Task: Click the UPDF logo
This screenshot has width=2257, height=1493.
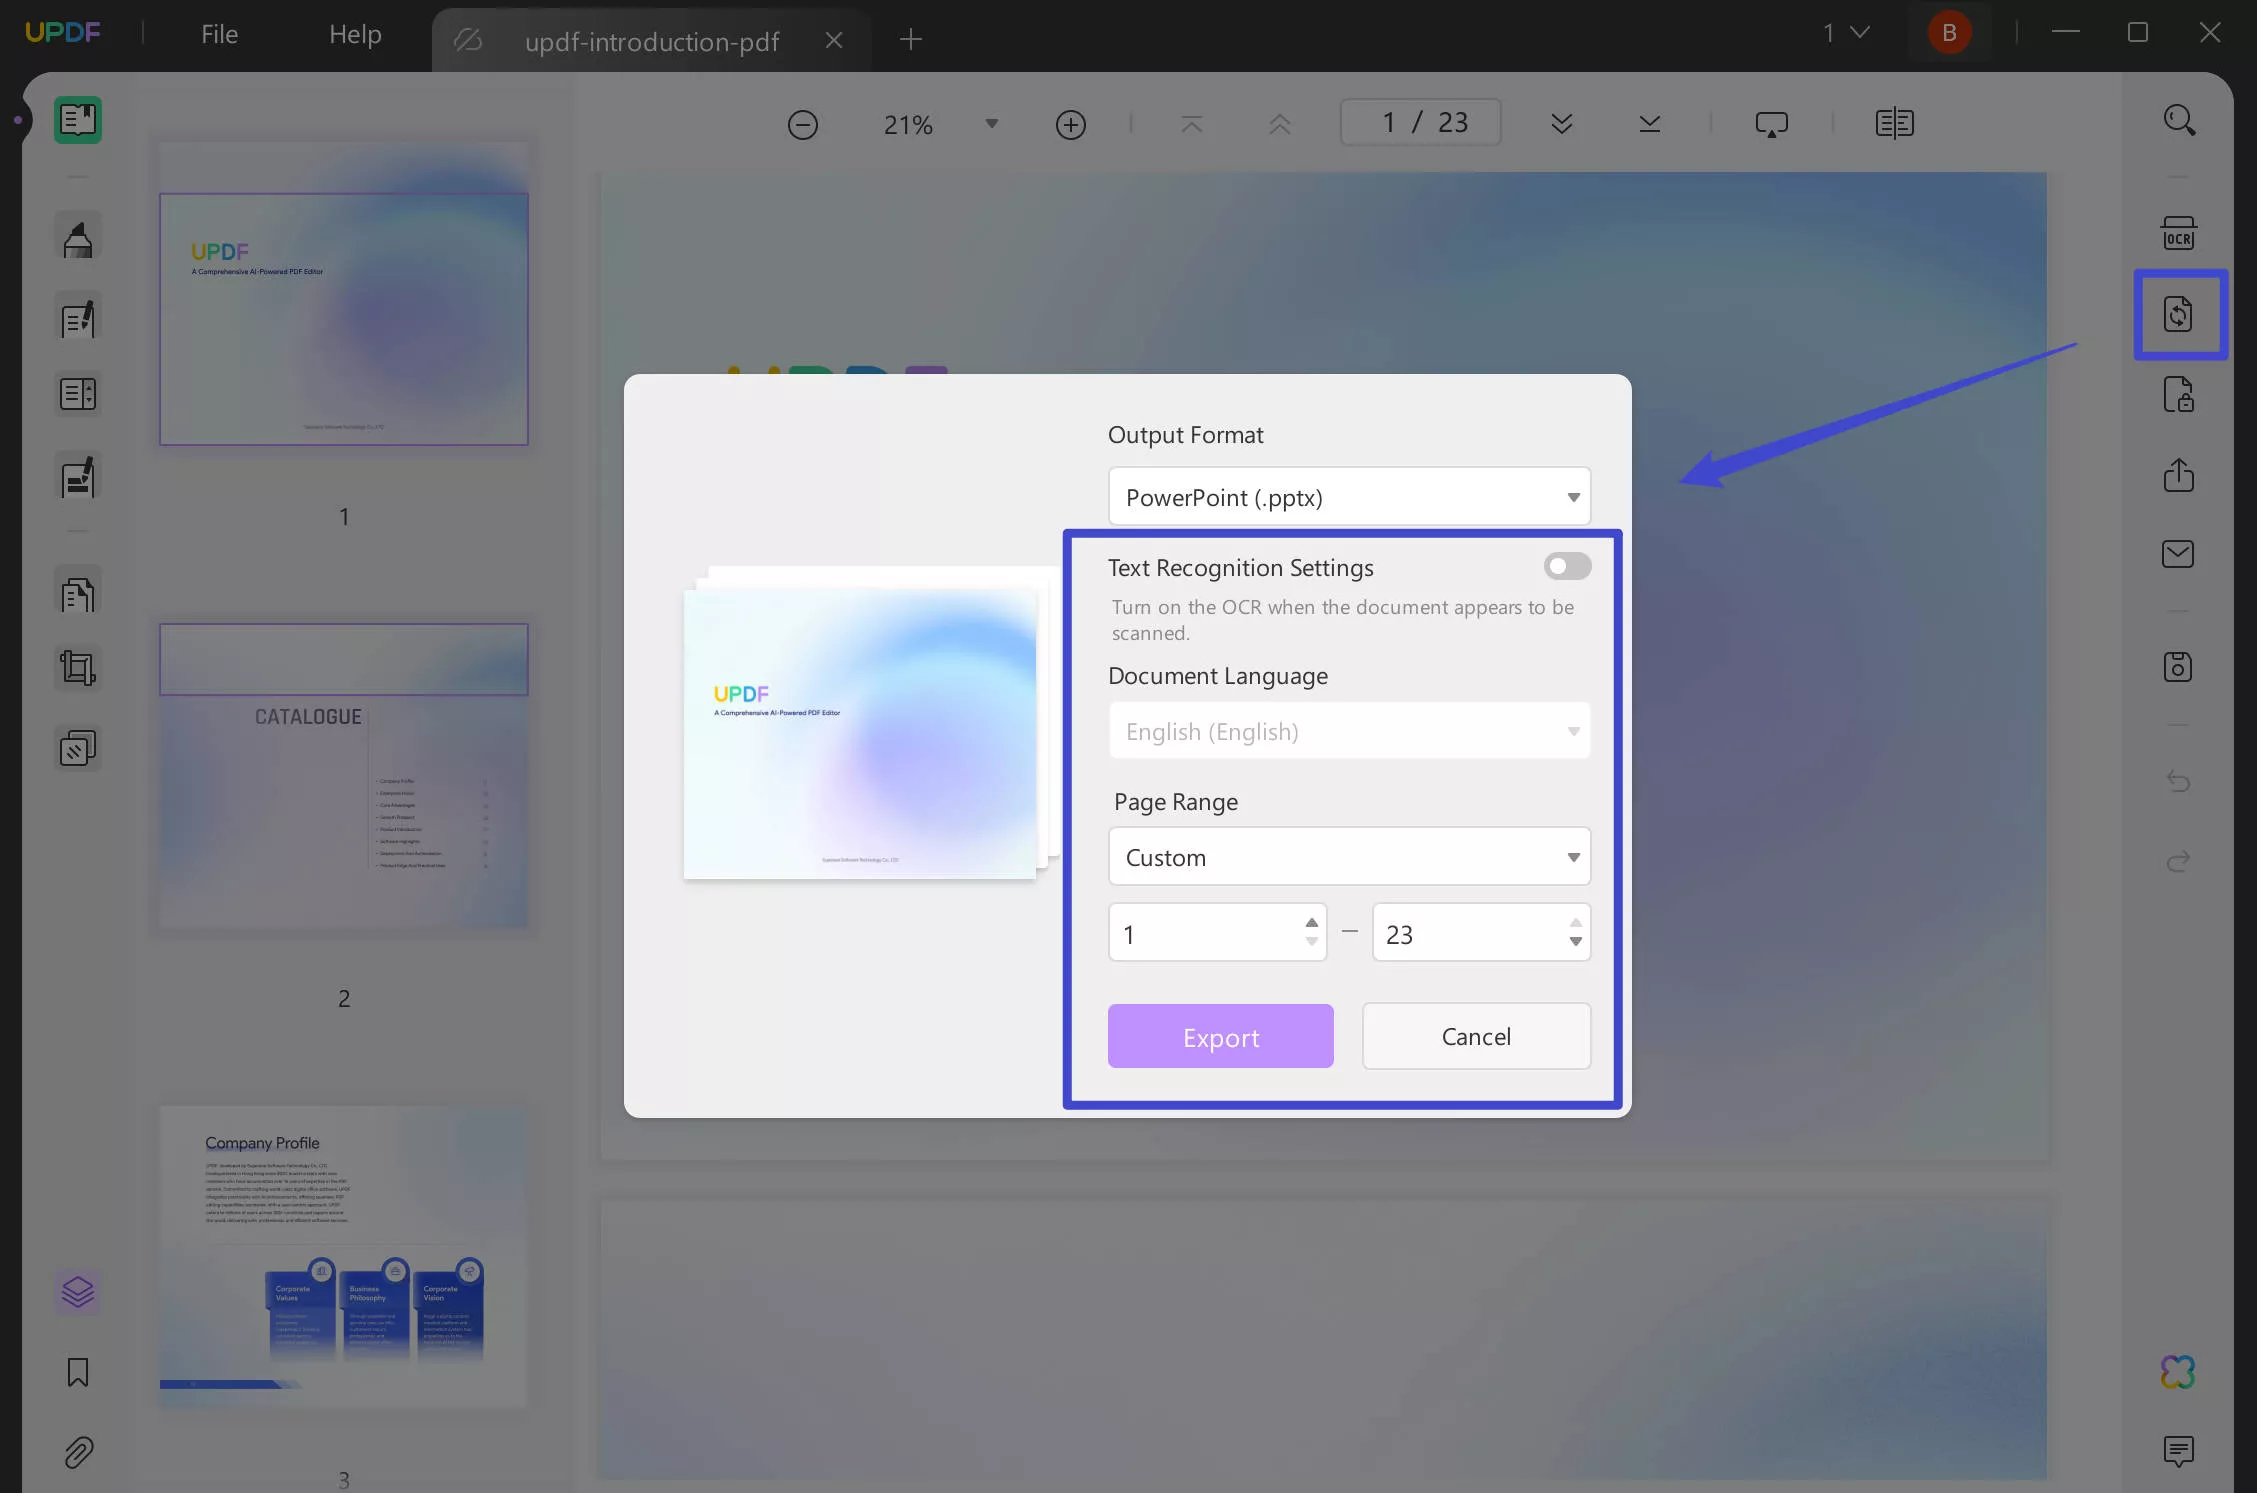Action: (x=62, y=33)
